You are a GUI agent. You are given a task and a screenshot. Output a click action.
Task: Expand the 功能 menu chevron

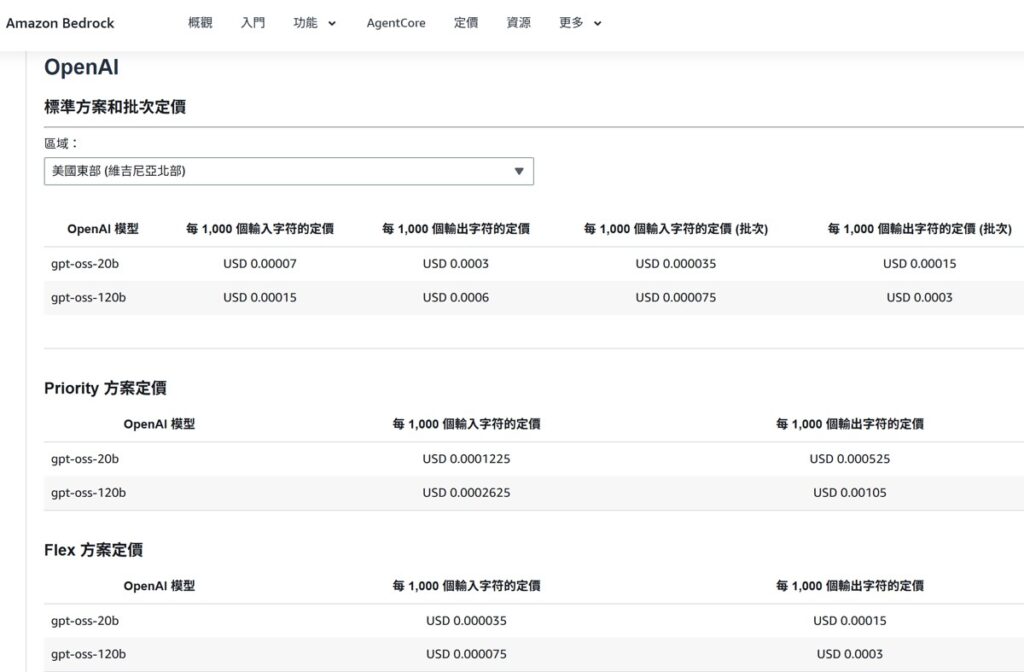tap(332, 24)
